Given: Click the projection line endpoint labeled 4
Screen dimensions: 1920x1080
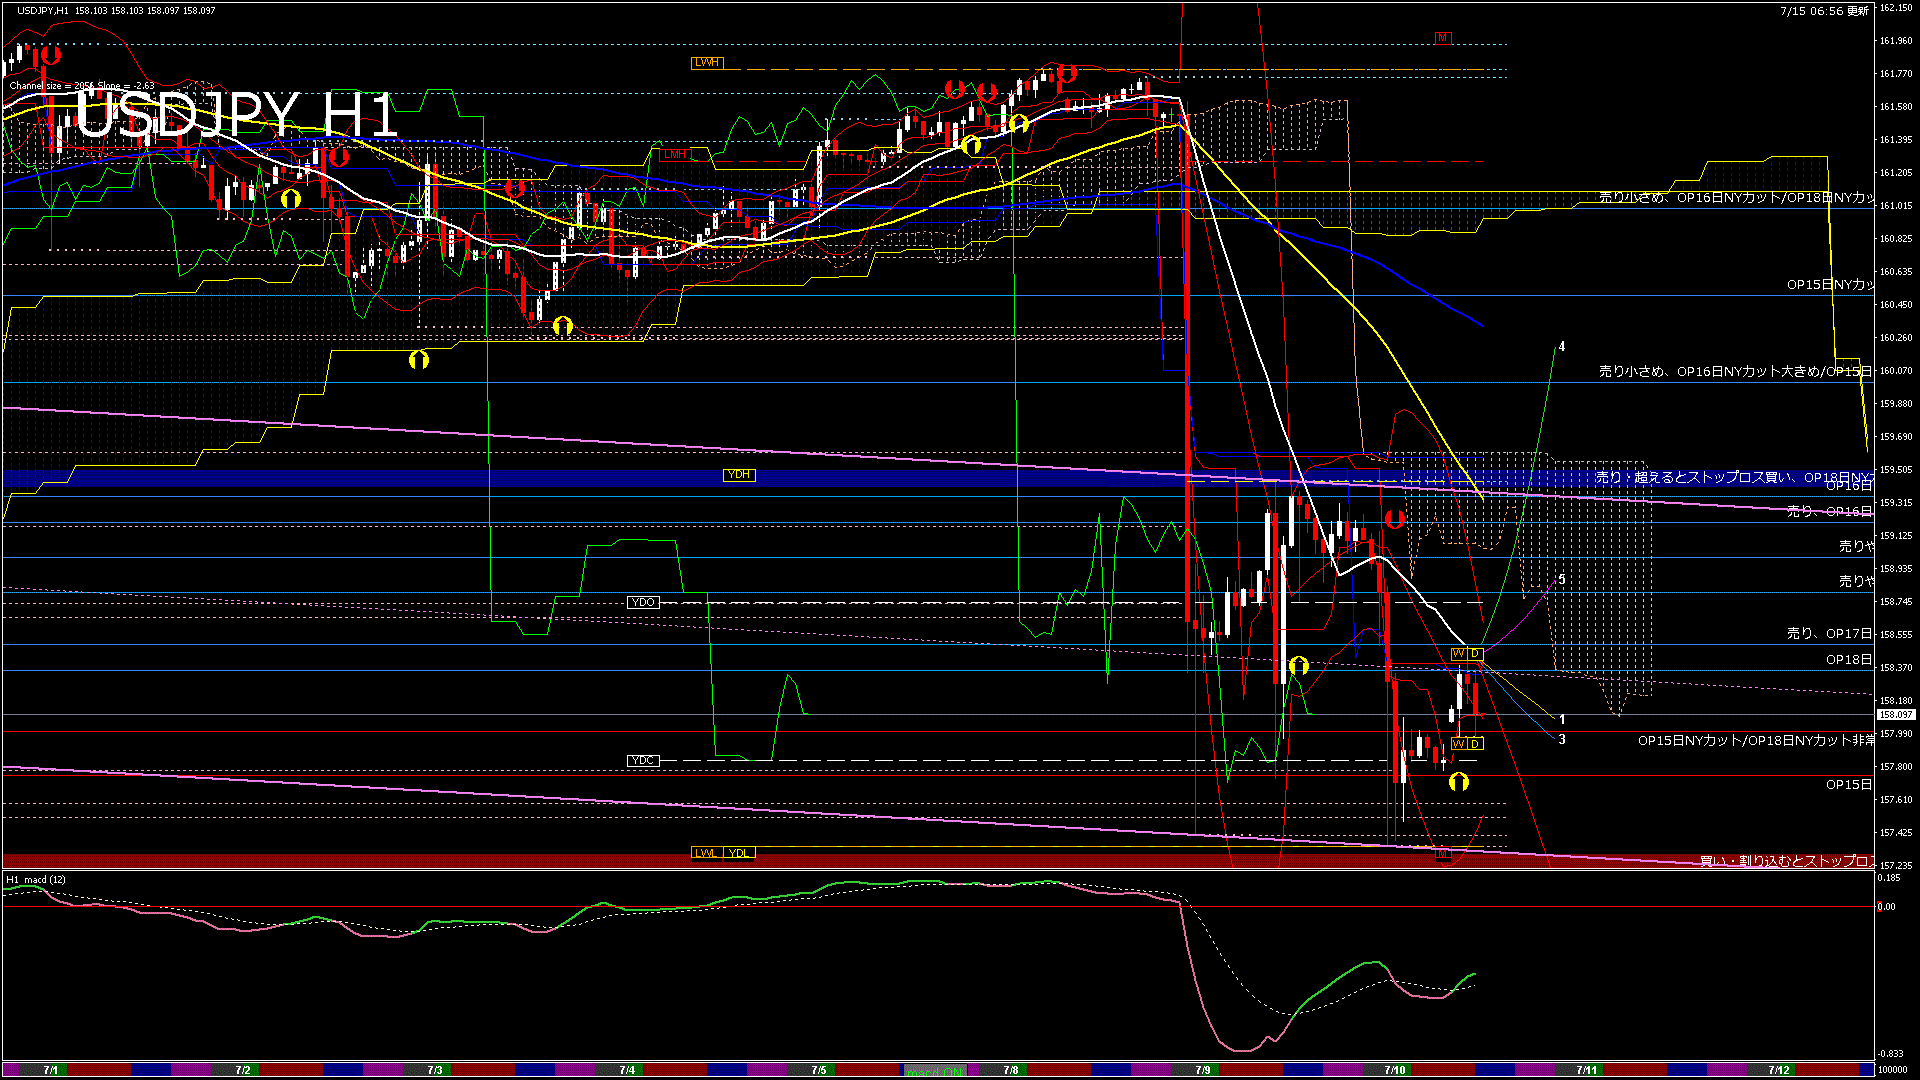Looking at the screenshot, I should (x=1561, y=347).
